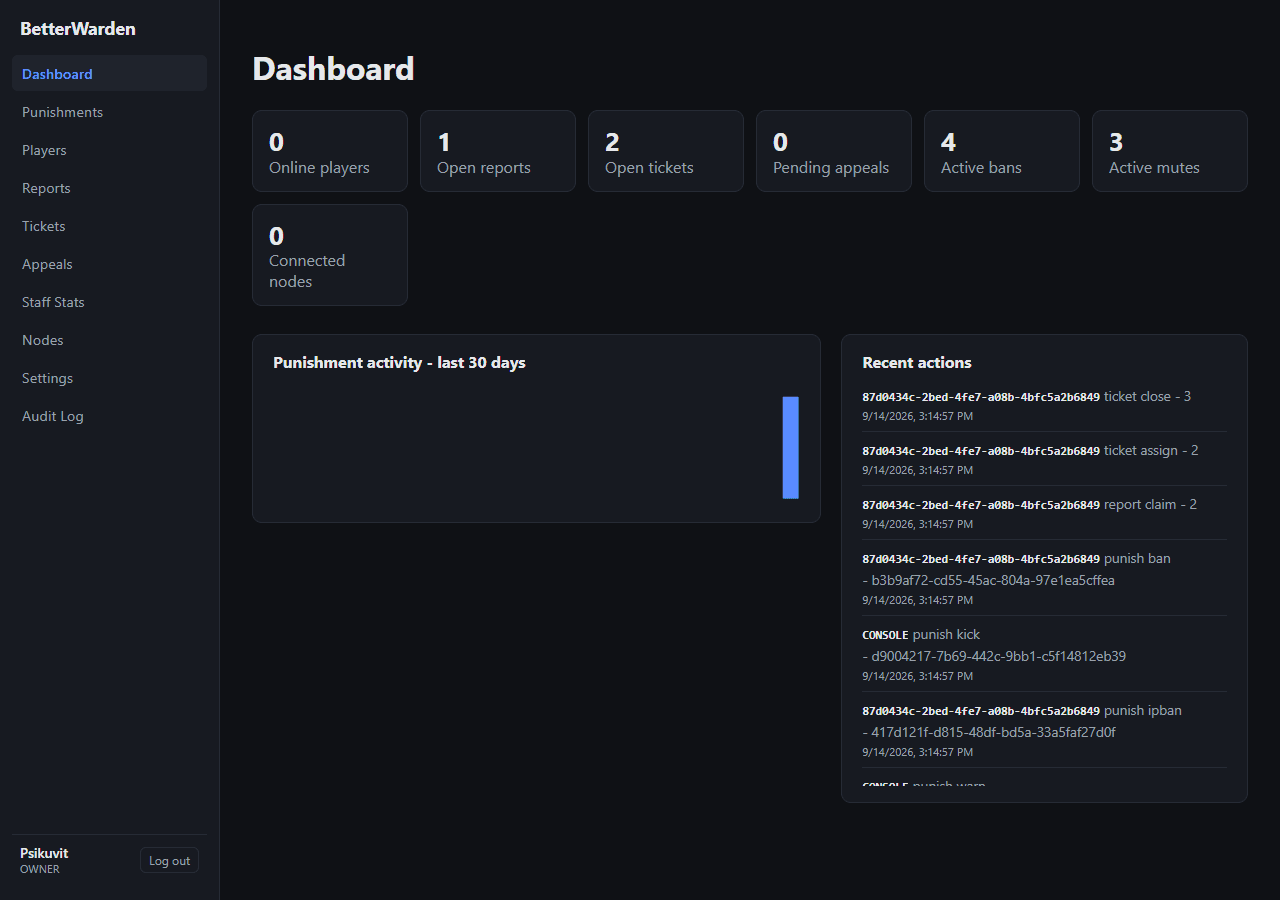
Task: Select Reports in the sidebar
Action: click(x=109, y=188)
